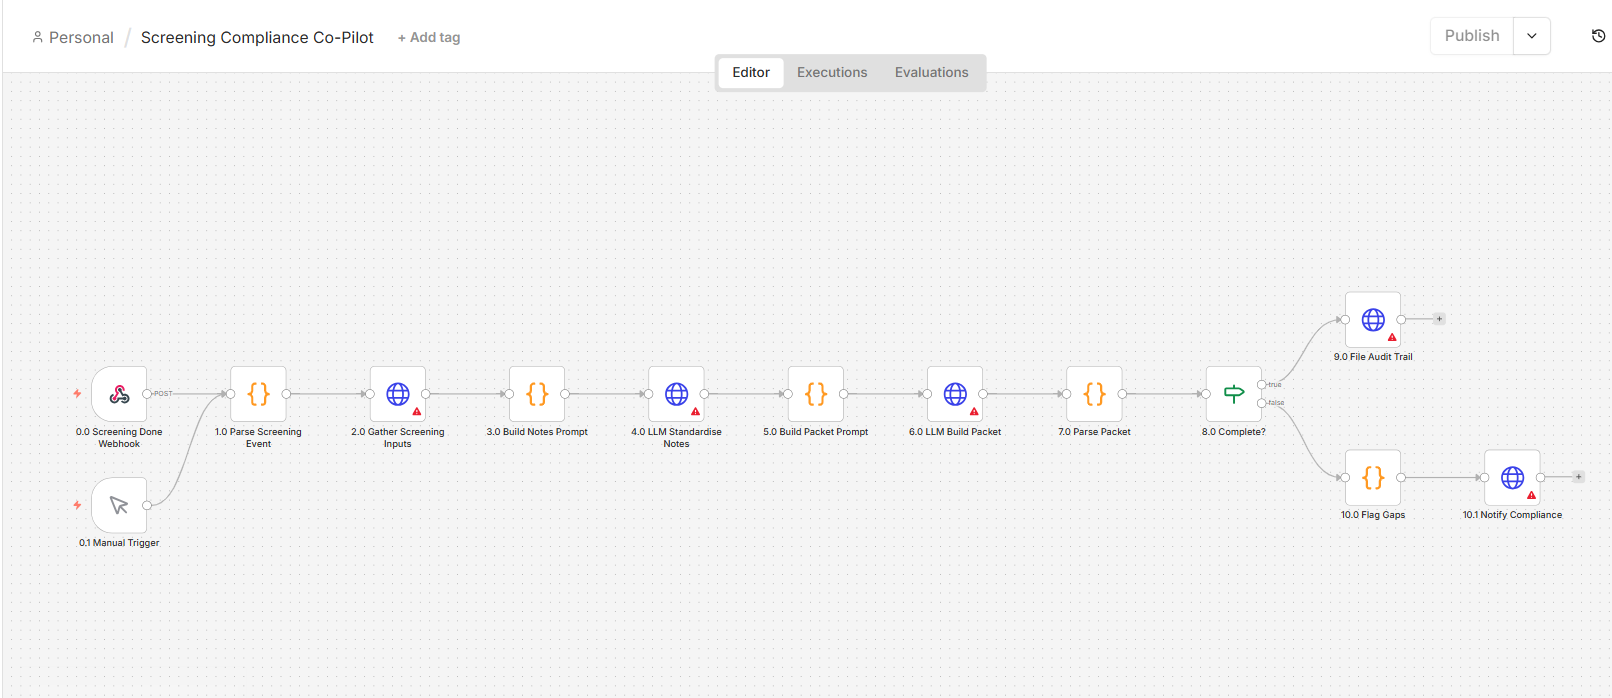Open the Evaluations tab
Viewport: 1612px width, 698px height.
[932, 73]
